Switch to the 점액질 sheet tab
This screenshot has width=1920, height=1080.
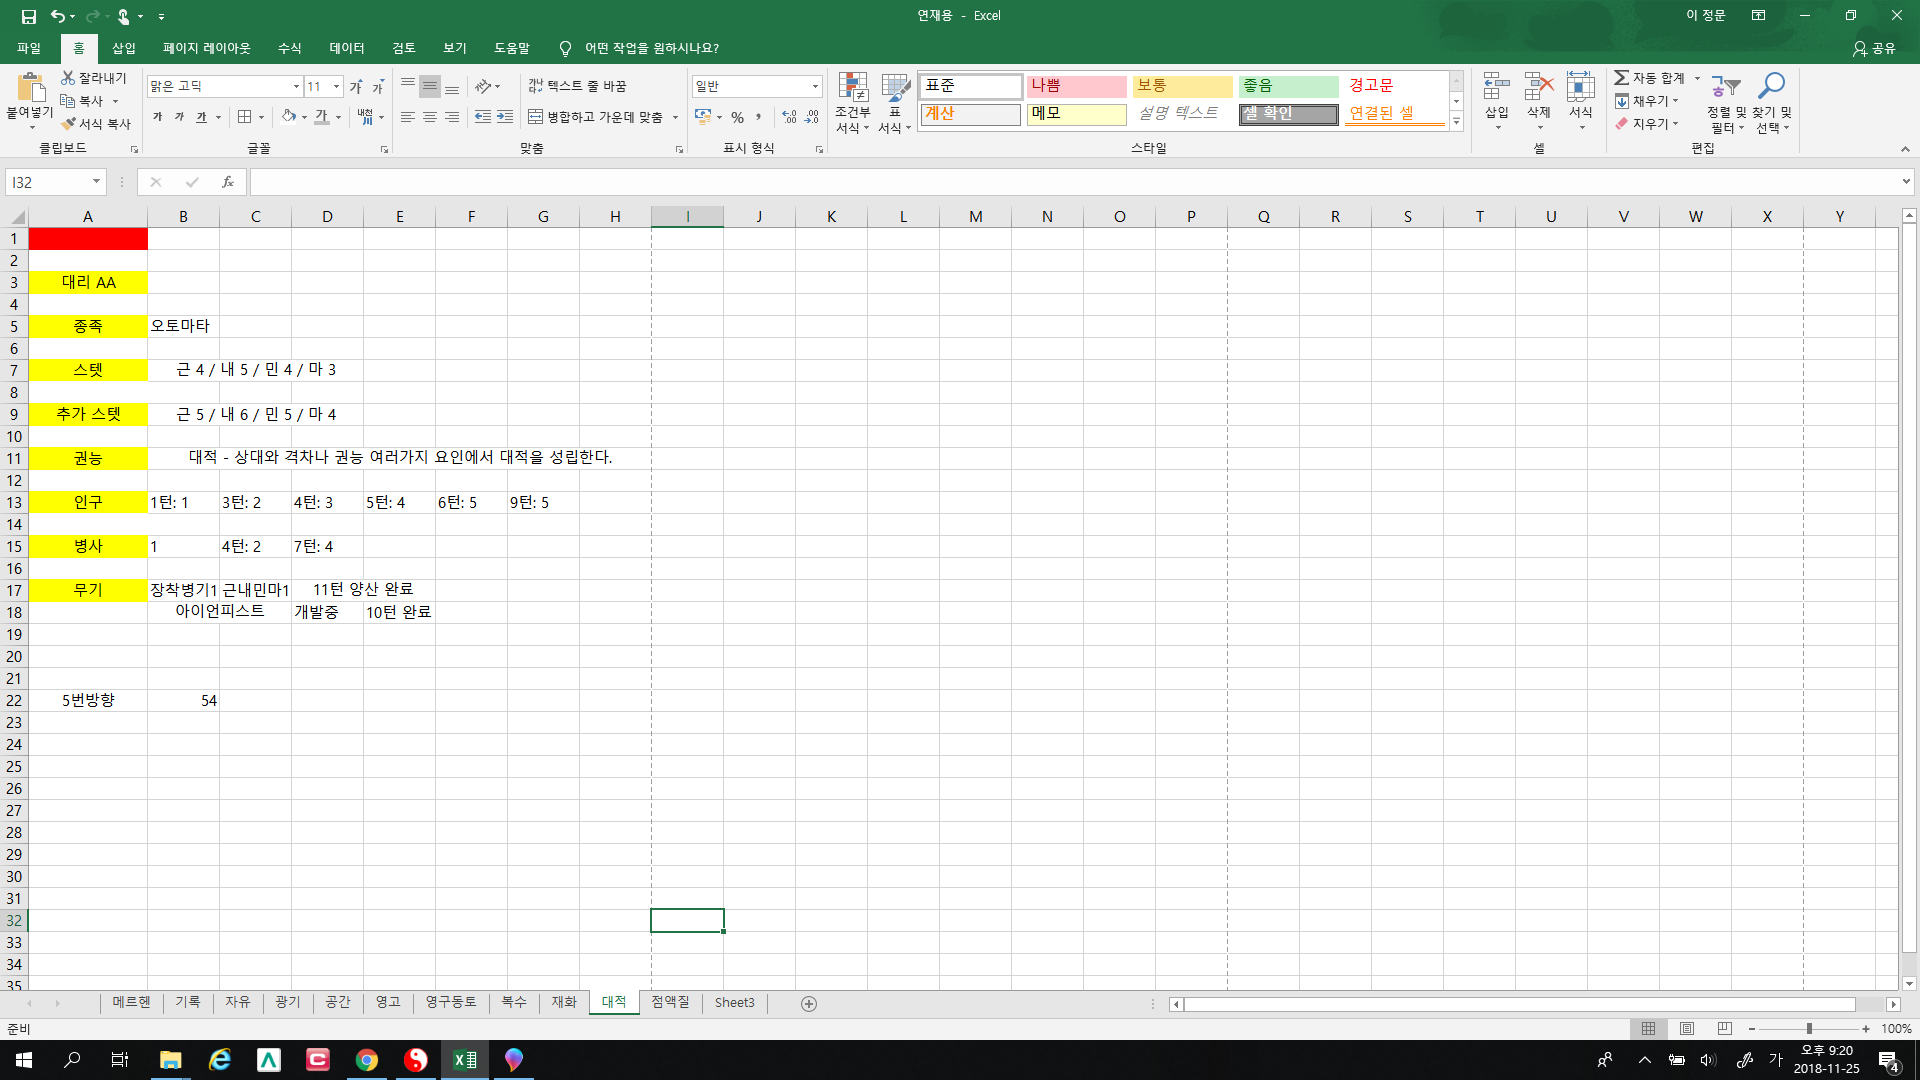click(x=670, y=1002)
